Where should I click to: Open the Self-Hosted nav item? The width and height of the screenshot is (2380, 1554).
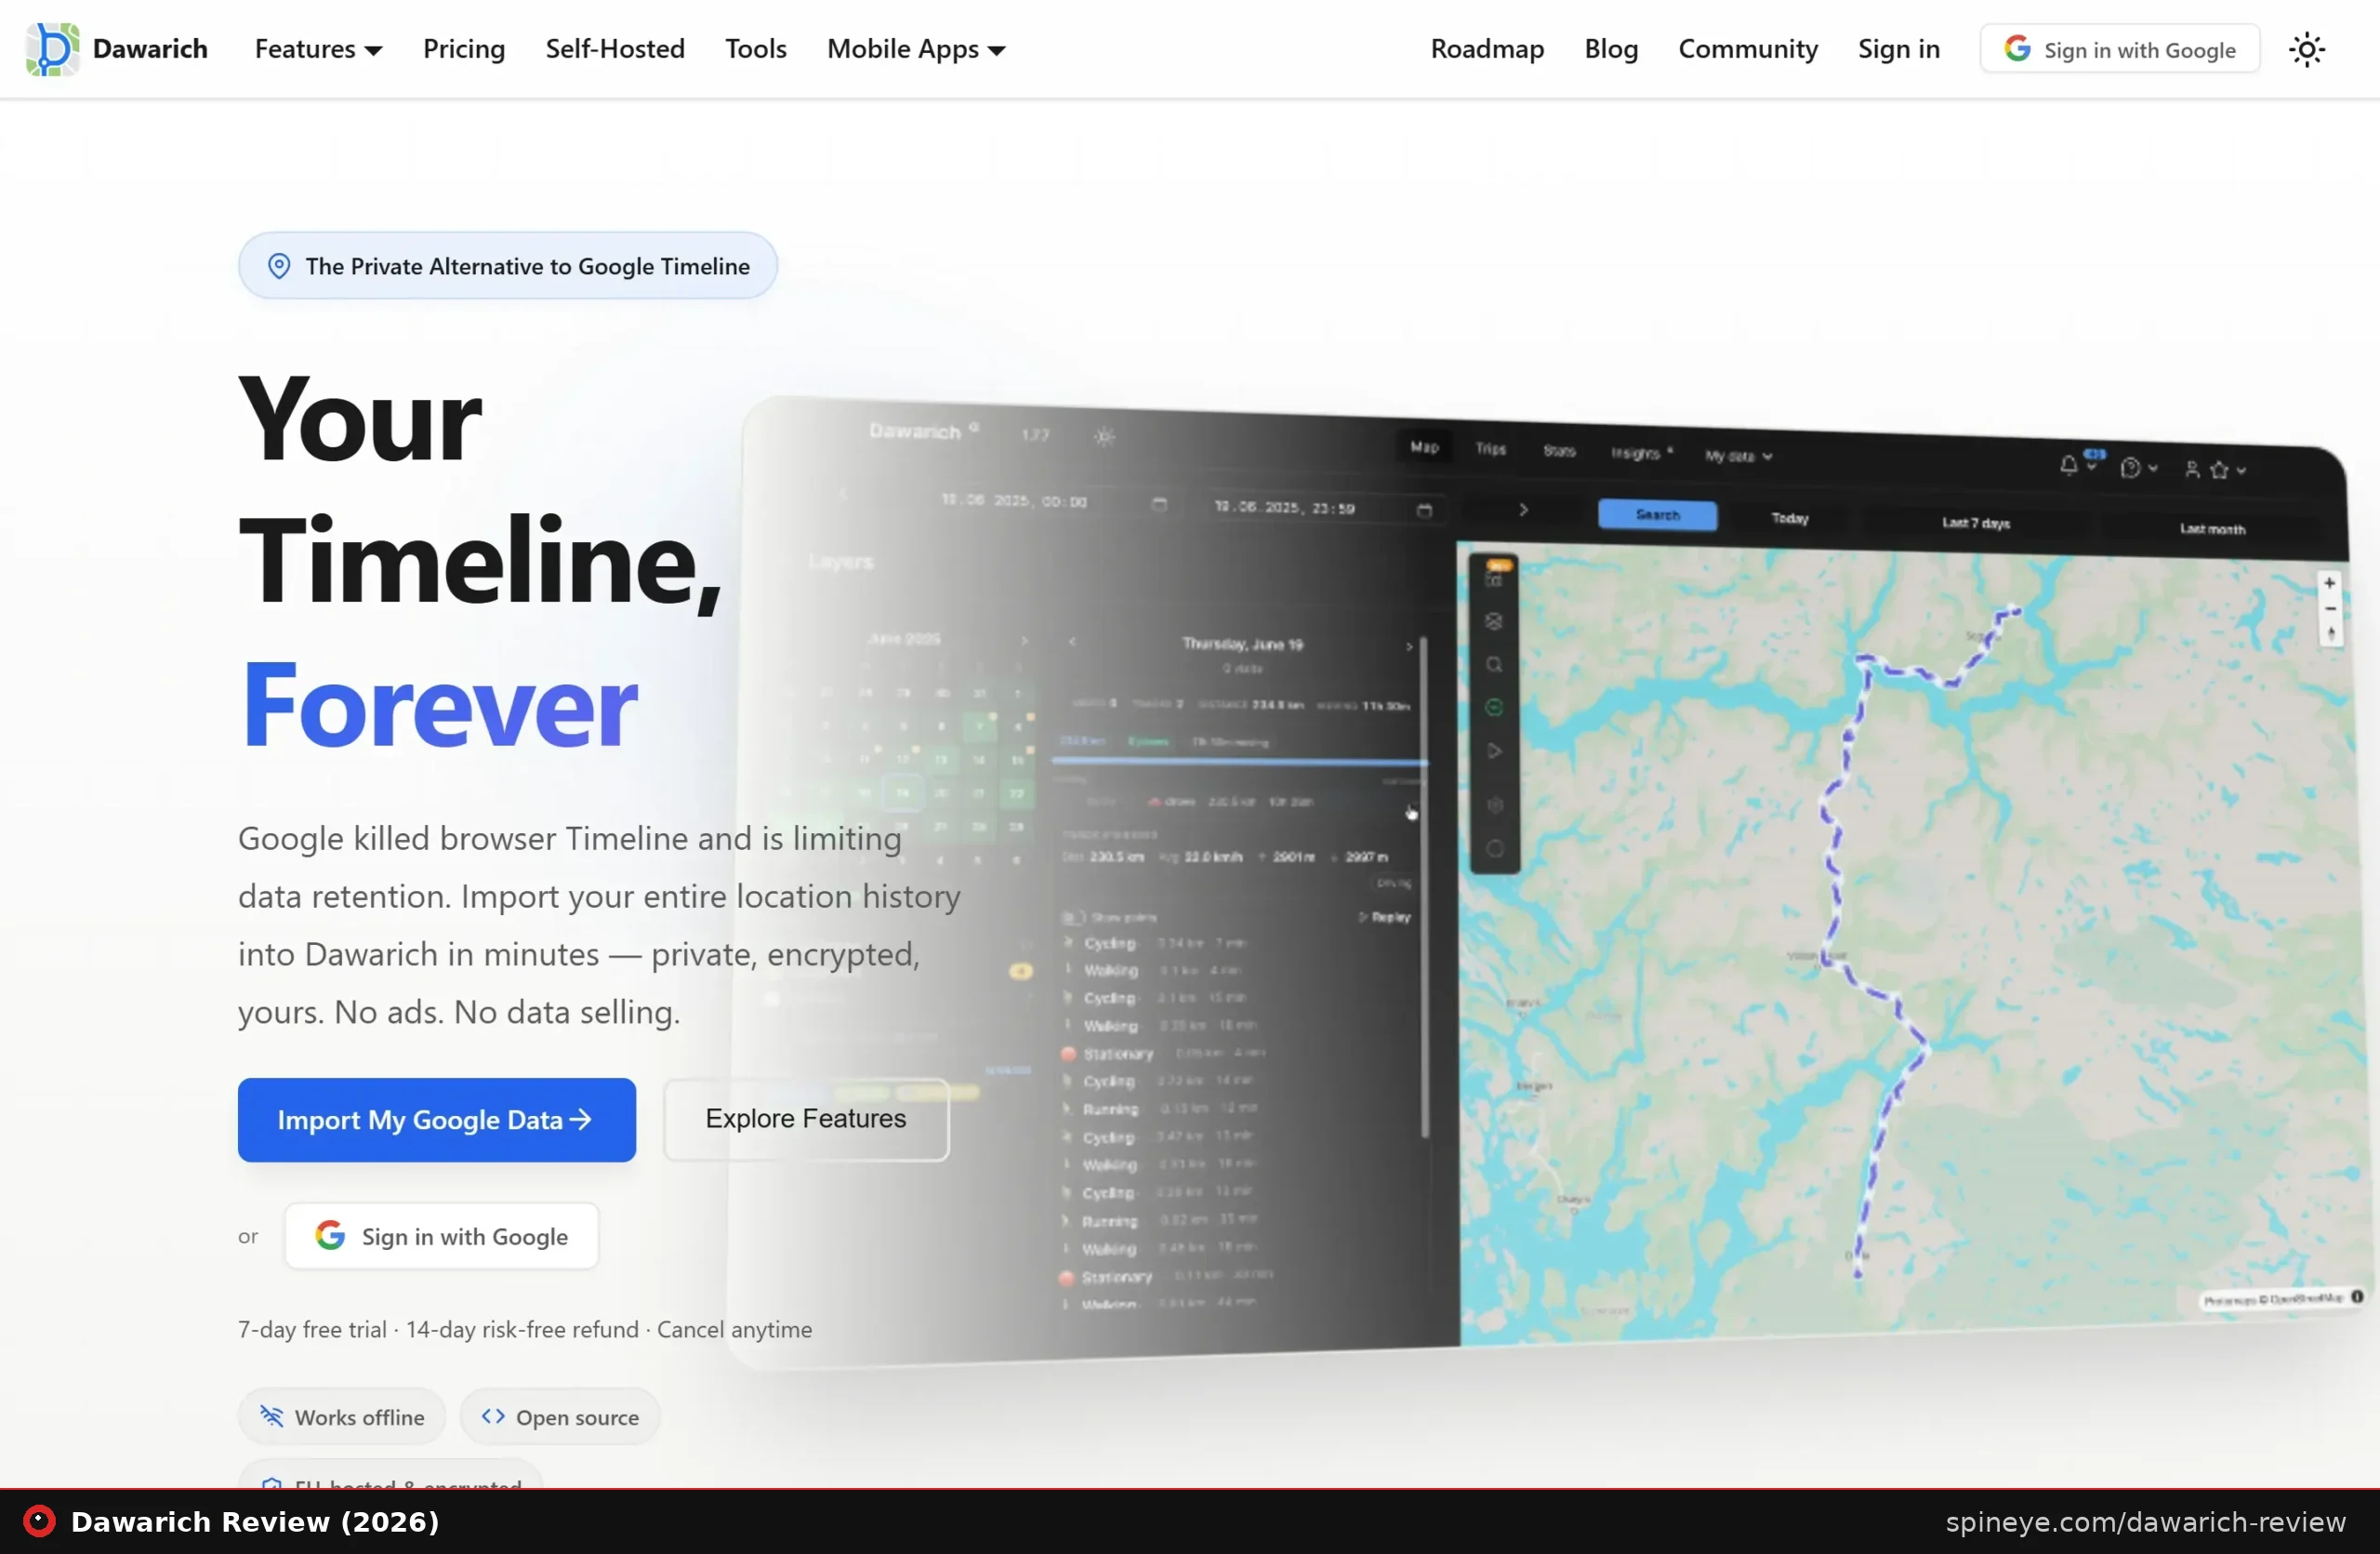(615, 49)
